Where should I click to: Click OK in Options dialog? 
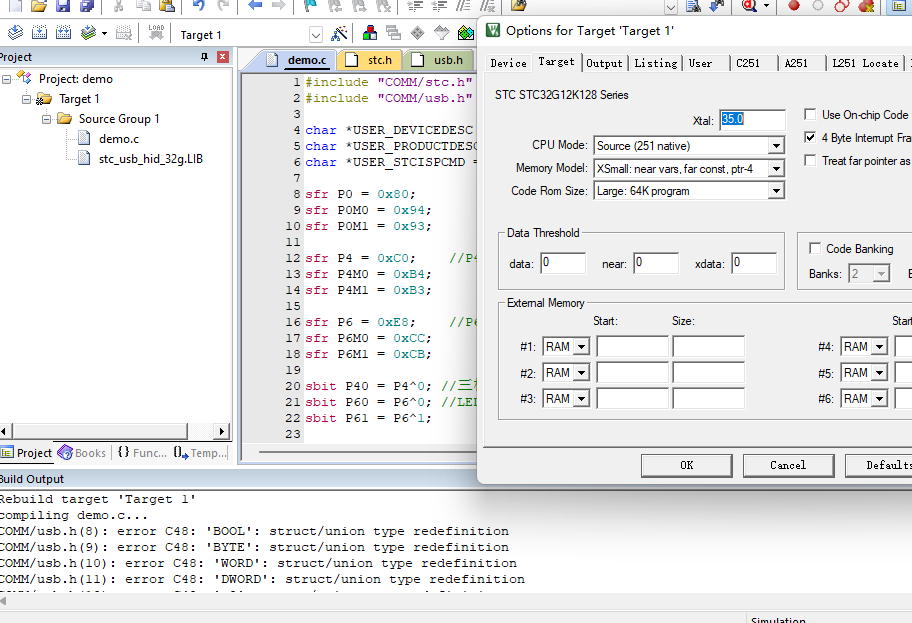click(686, 465)
